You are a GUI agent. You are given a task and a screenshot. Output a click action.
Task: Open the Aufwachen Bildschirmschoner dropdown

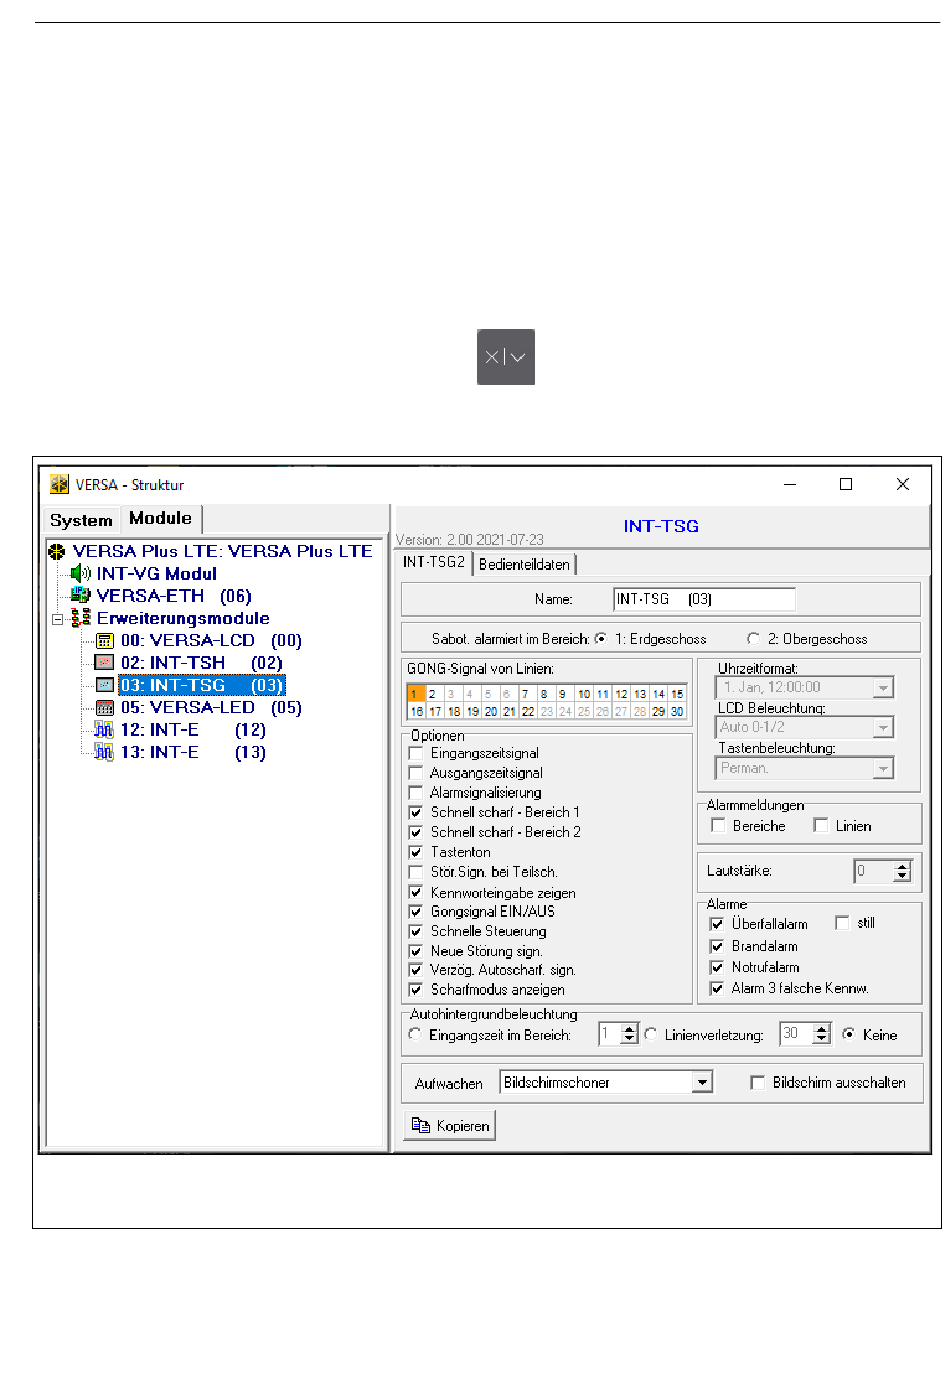[x=703, y=1083]
